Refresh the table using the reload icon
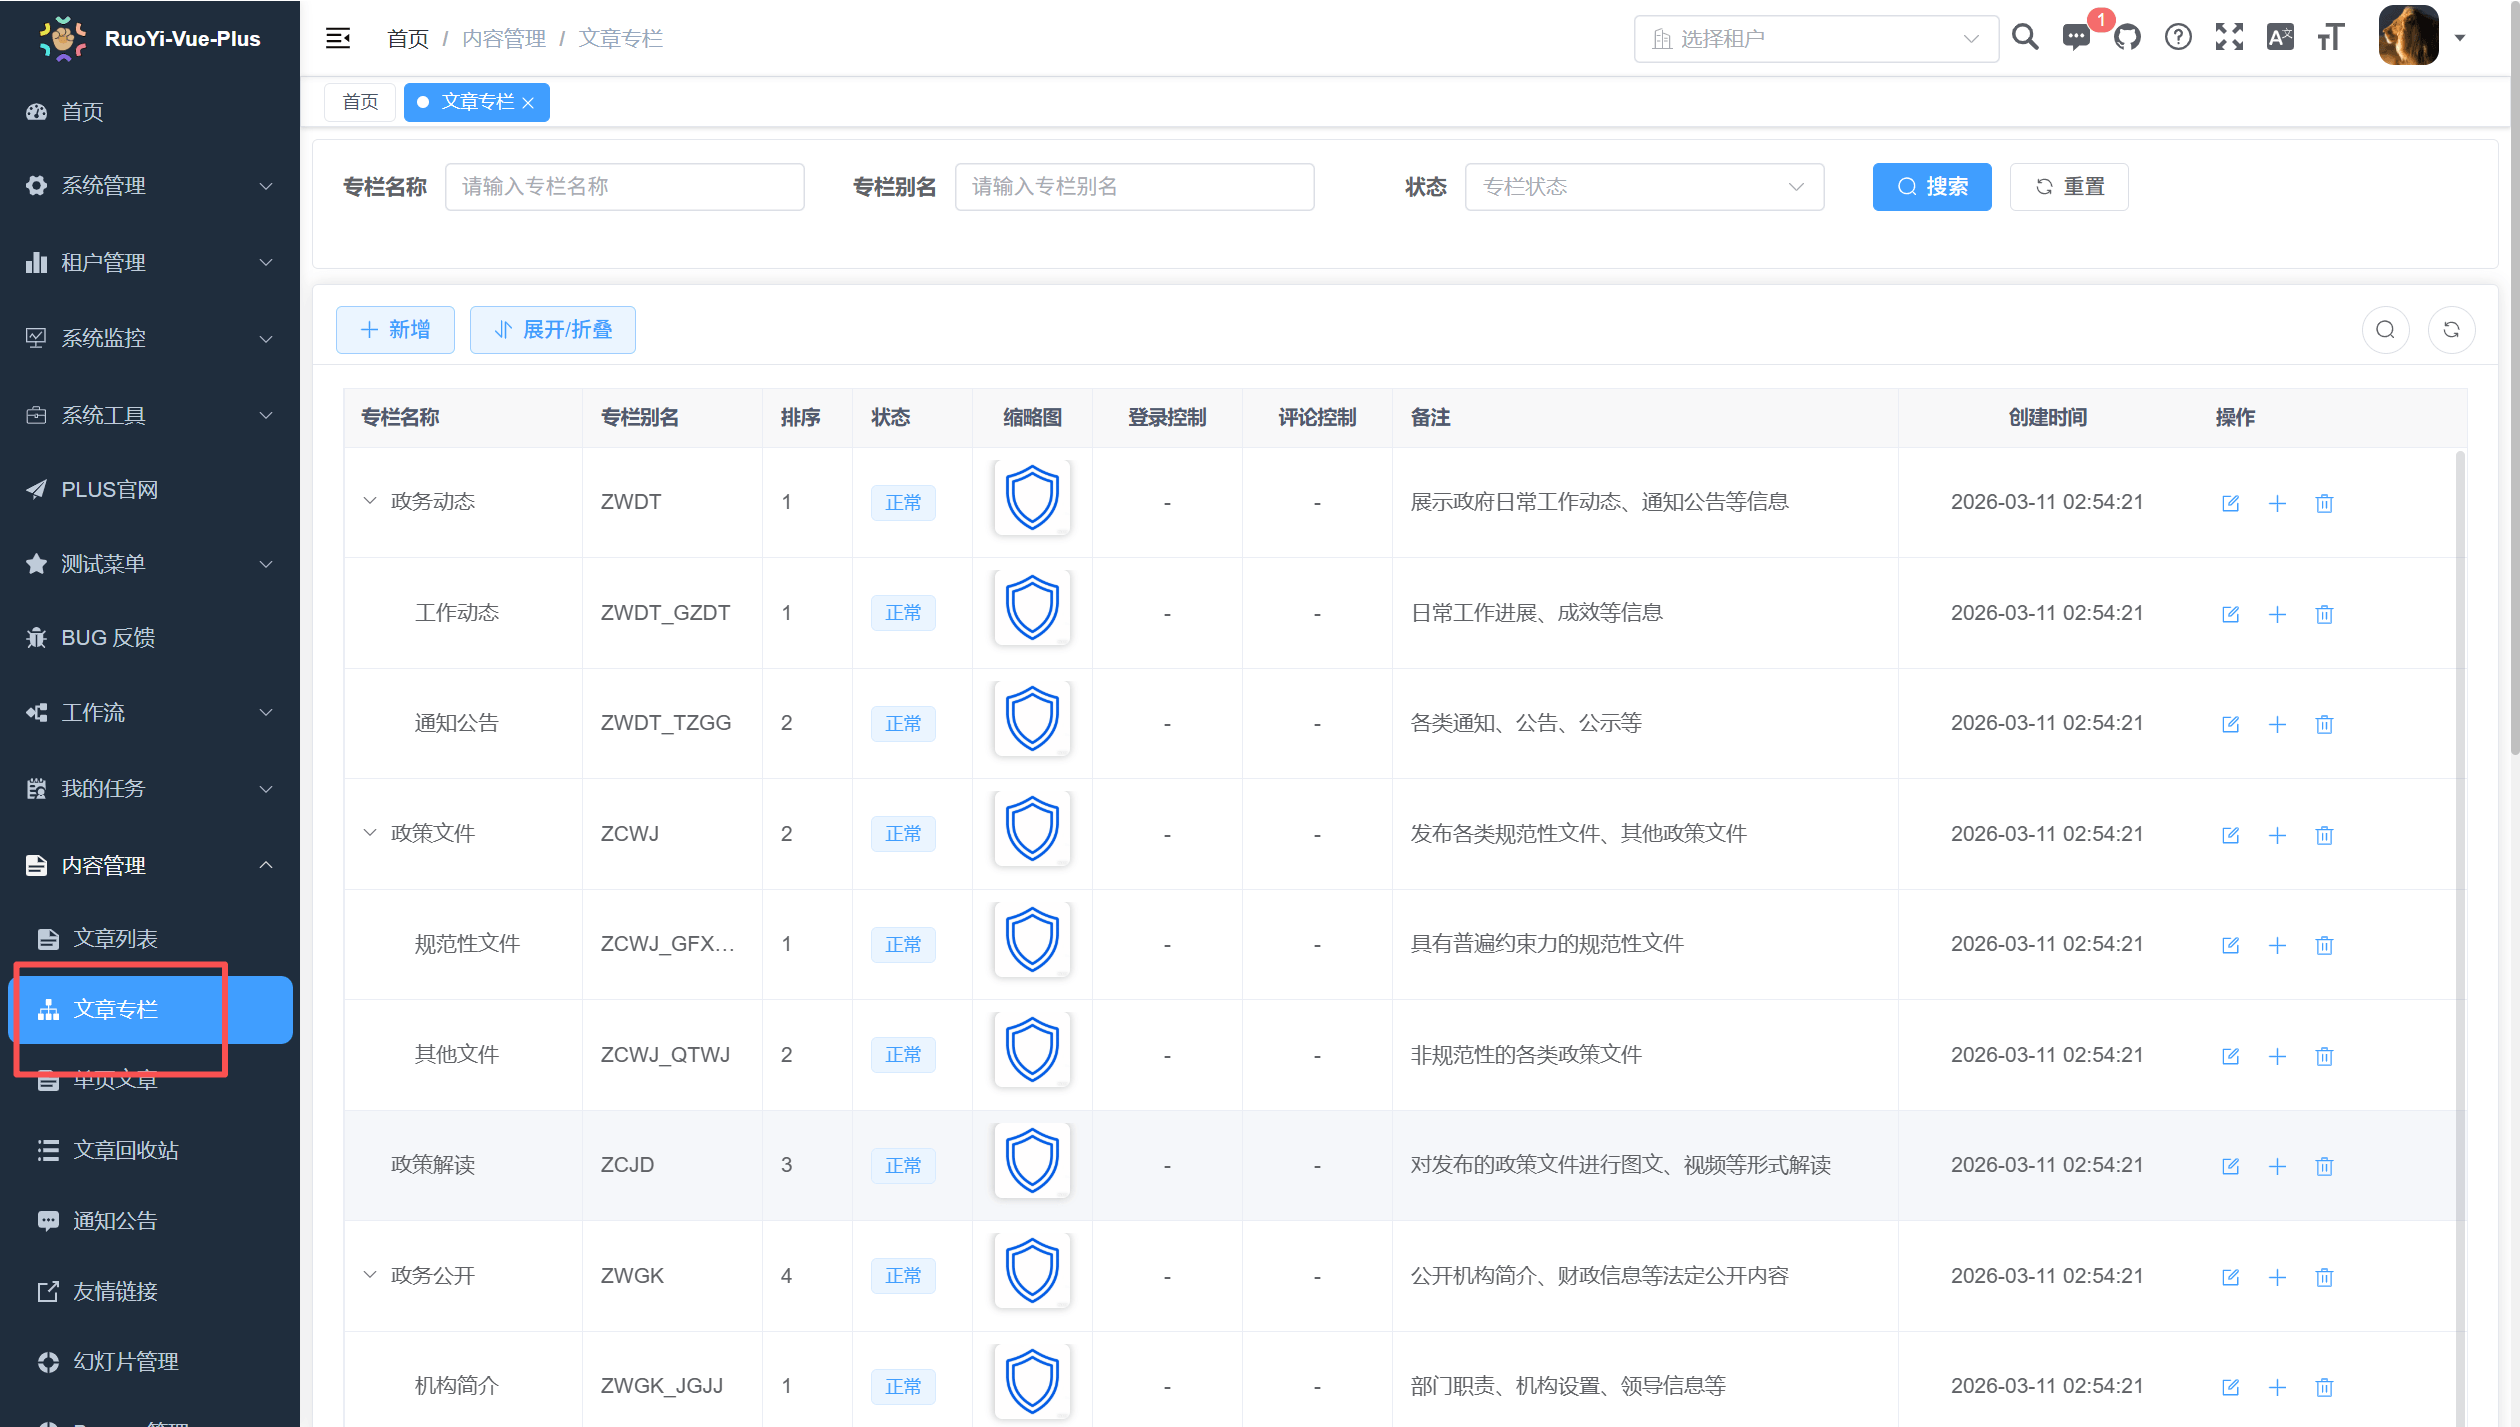Image resolution: width=2520 pixels, height=1427 pixels. tap(2451, 329)
